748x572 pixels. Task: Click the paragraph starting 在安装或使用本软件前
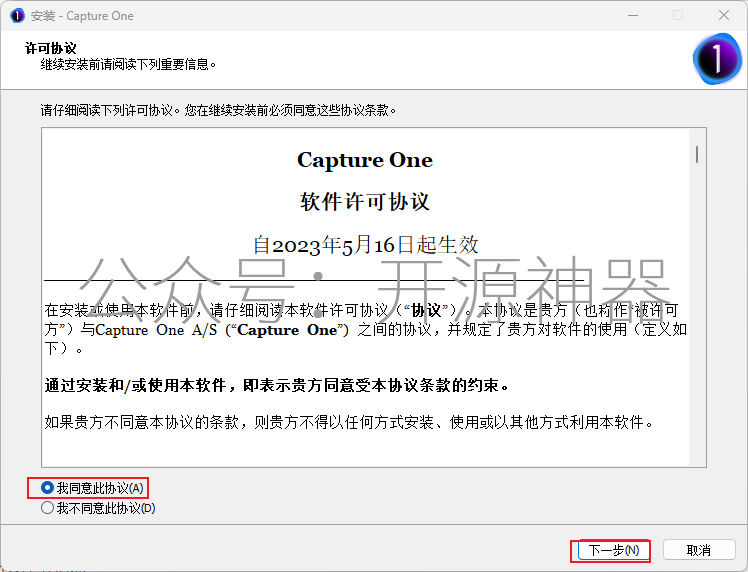coord(366,329)
